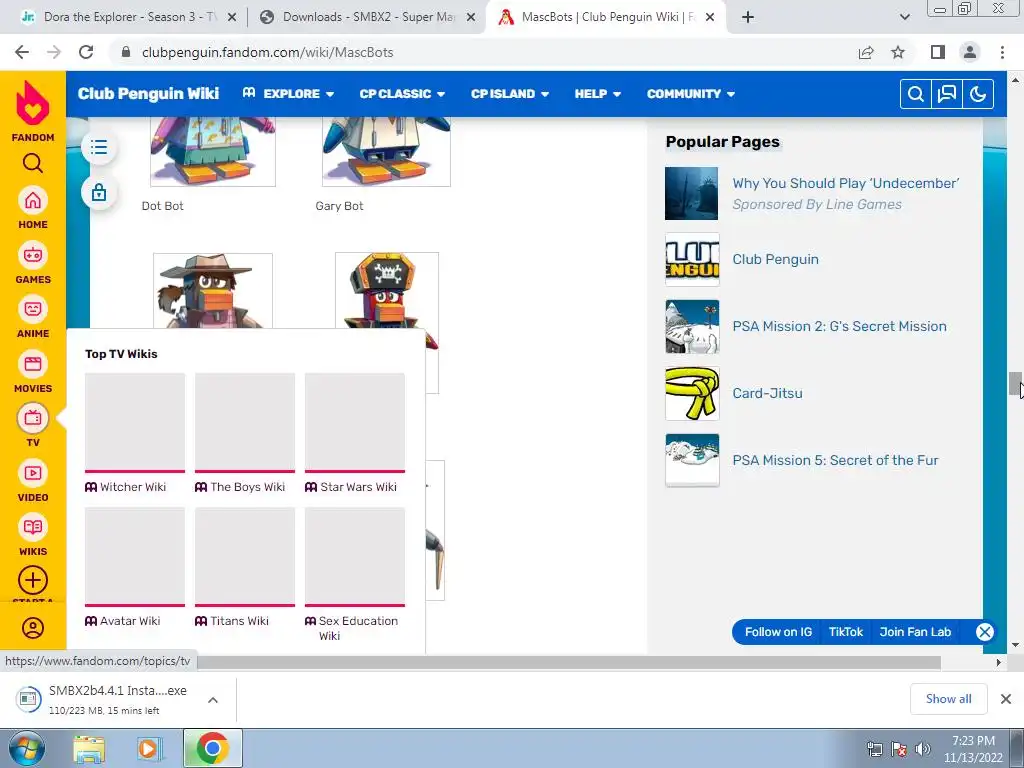
Task: Open the wiki discussions icon
Action: tap(947, 94)
